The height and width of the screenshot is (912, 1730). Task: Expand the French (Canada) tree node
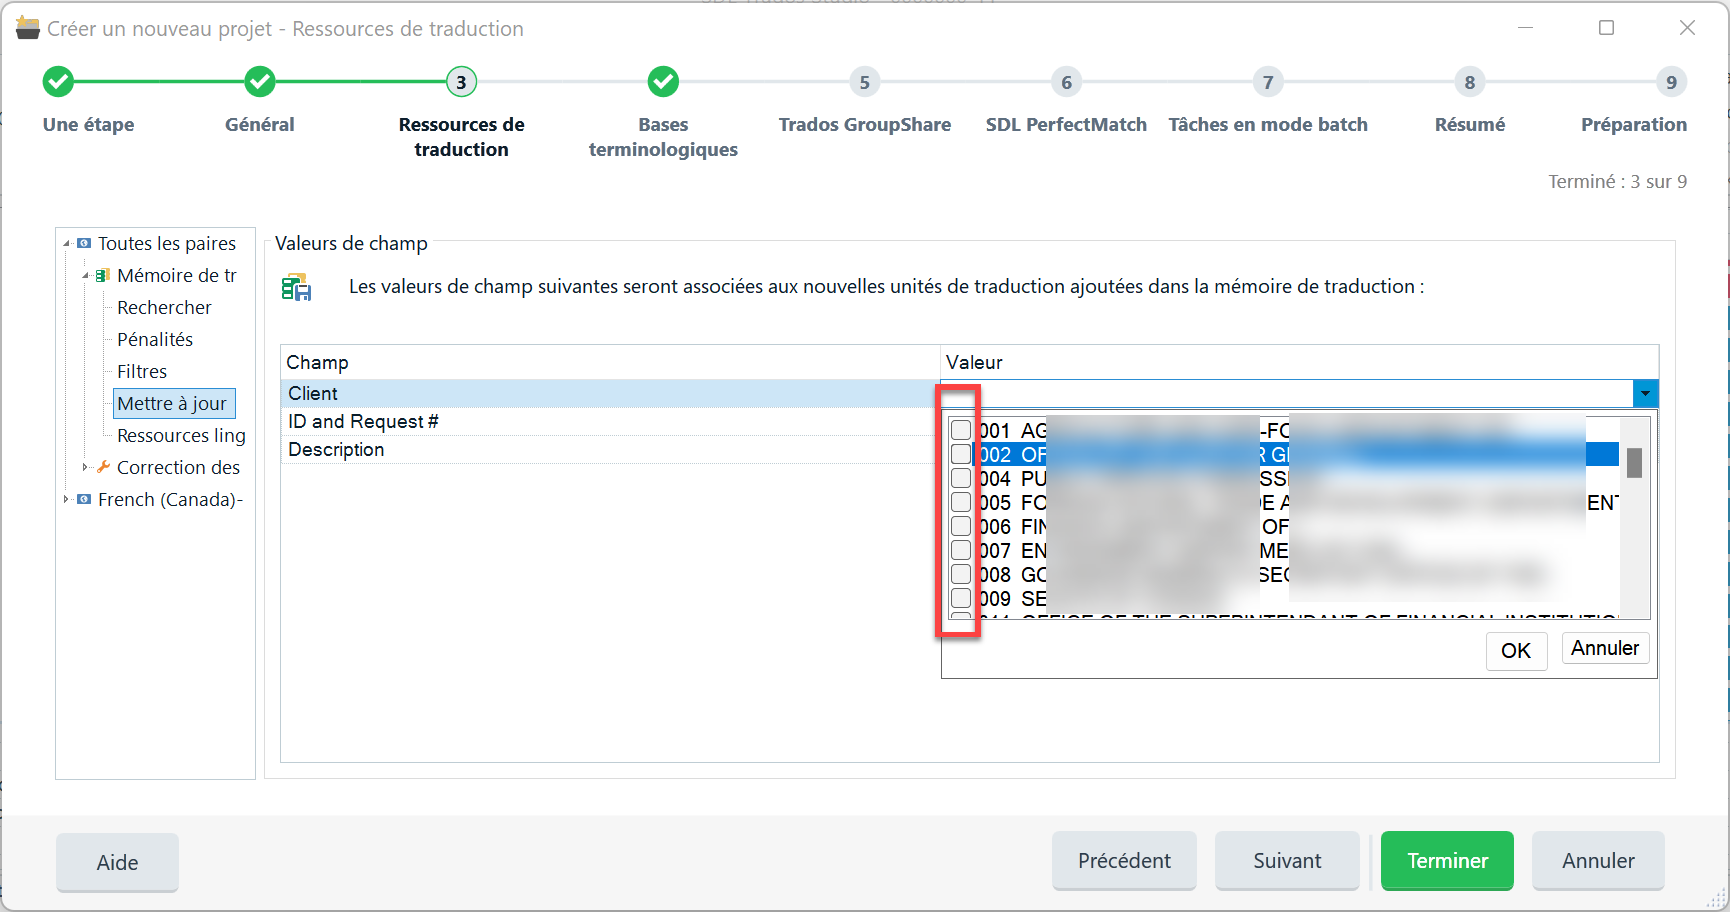[67, 499]
